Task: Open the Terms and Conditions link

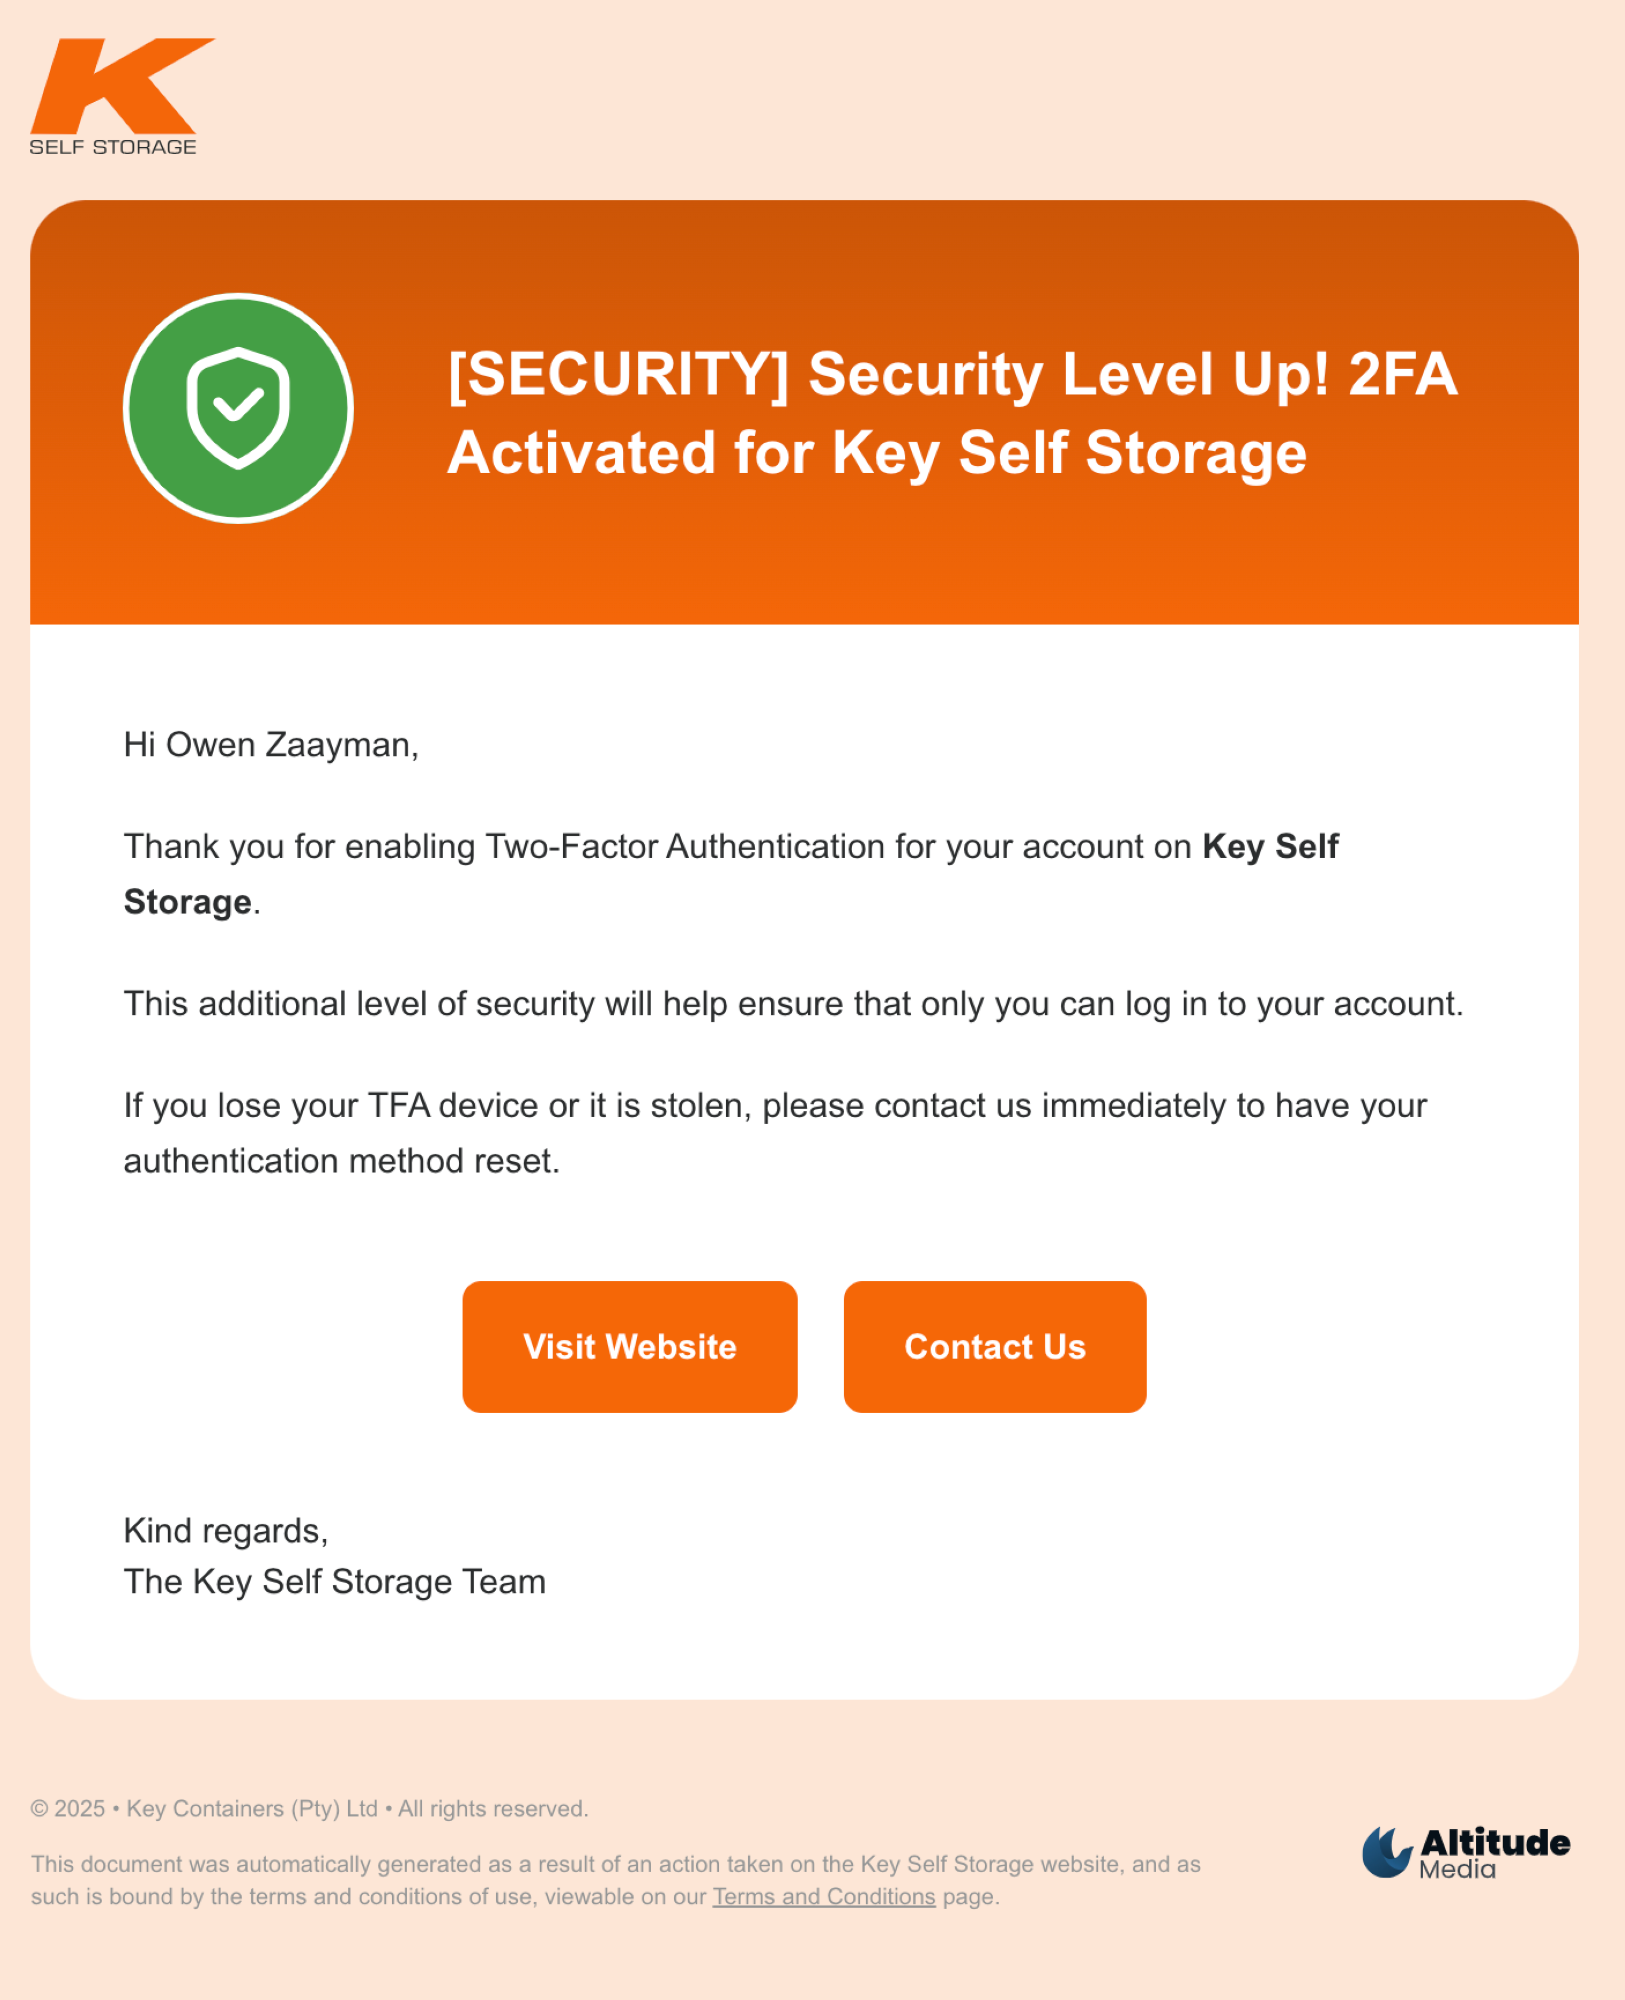Action: click(824, 1896)
